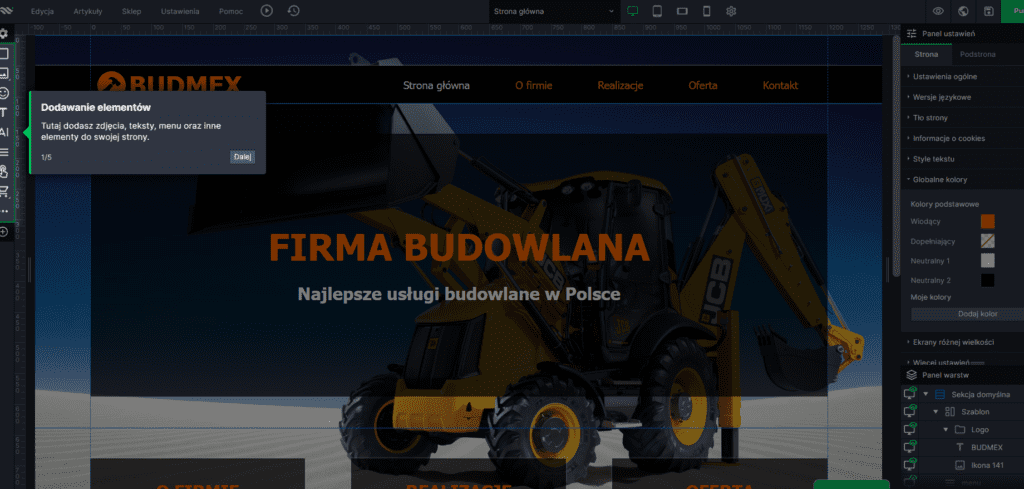Collapse the Szablon tree arrow
This screenshot has width=1024, height=489.
click(x=935, y=412)
